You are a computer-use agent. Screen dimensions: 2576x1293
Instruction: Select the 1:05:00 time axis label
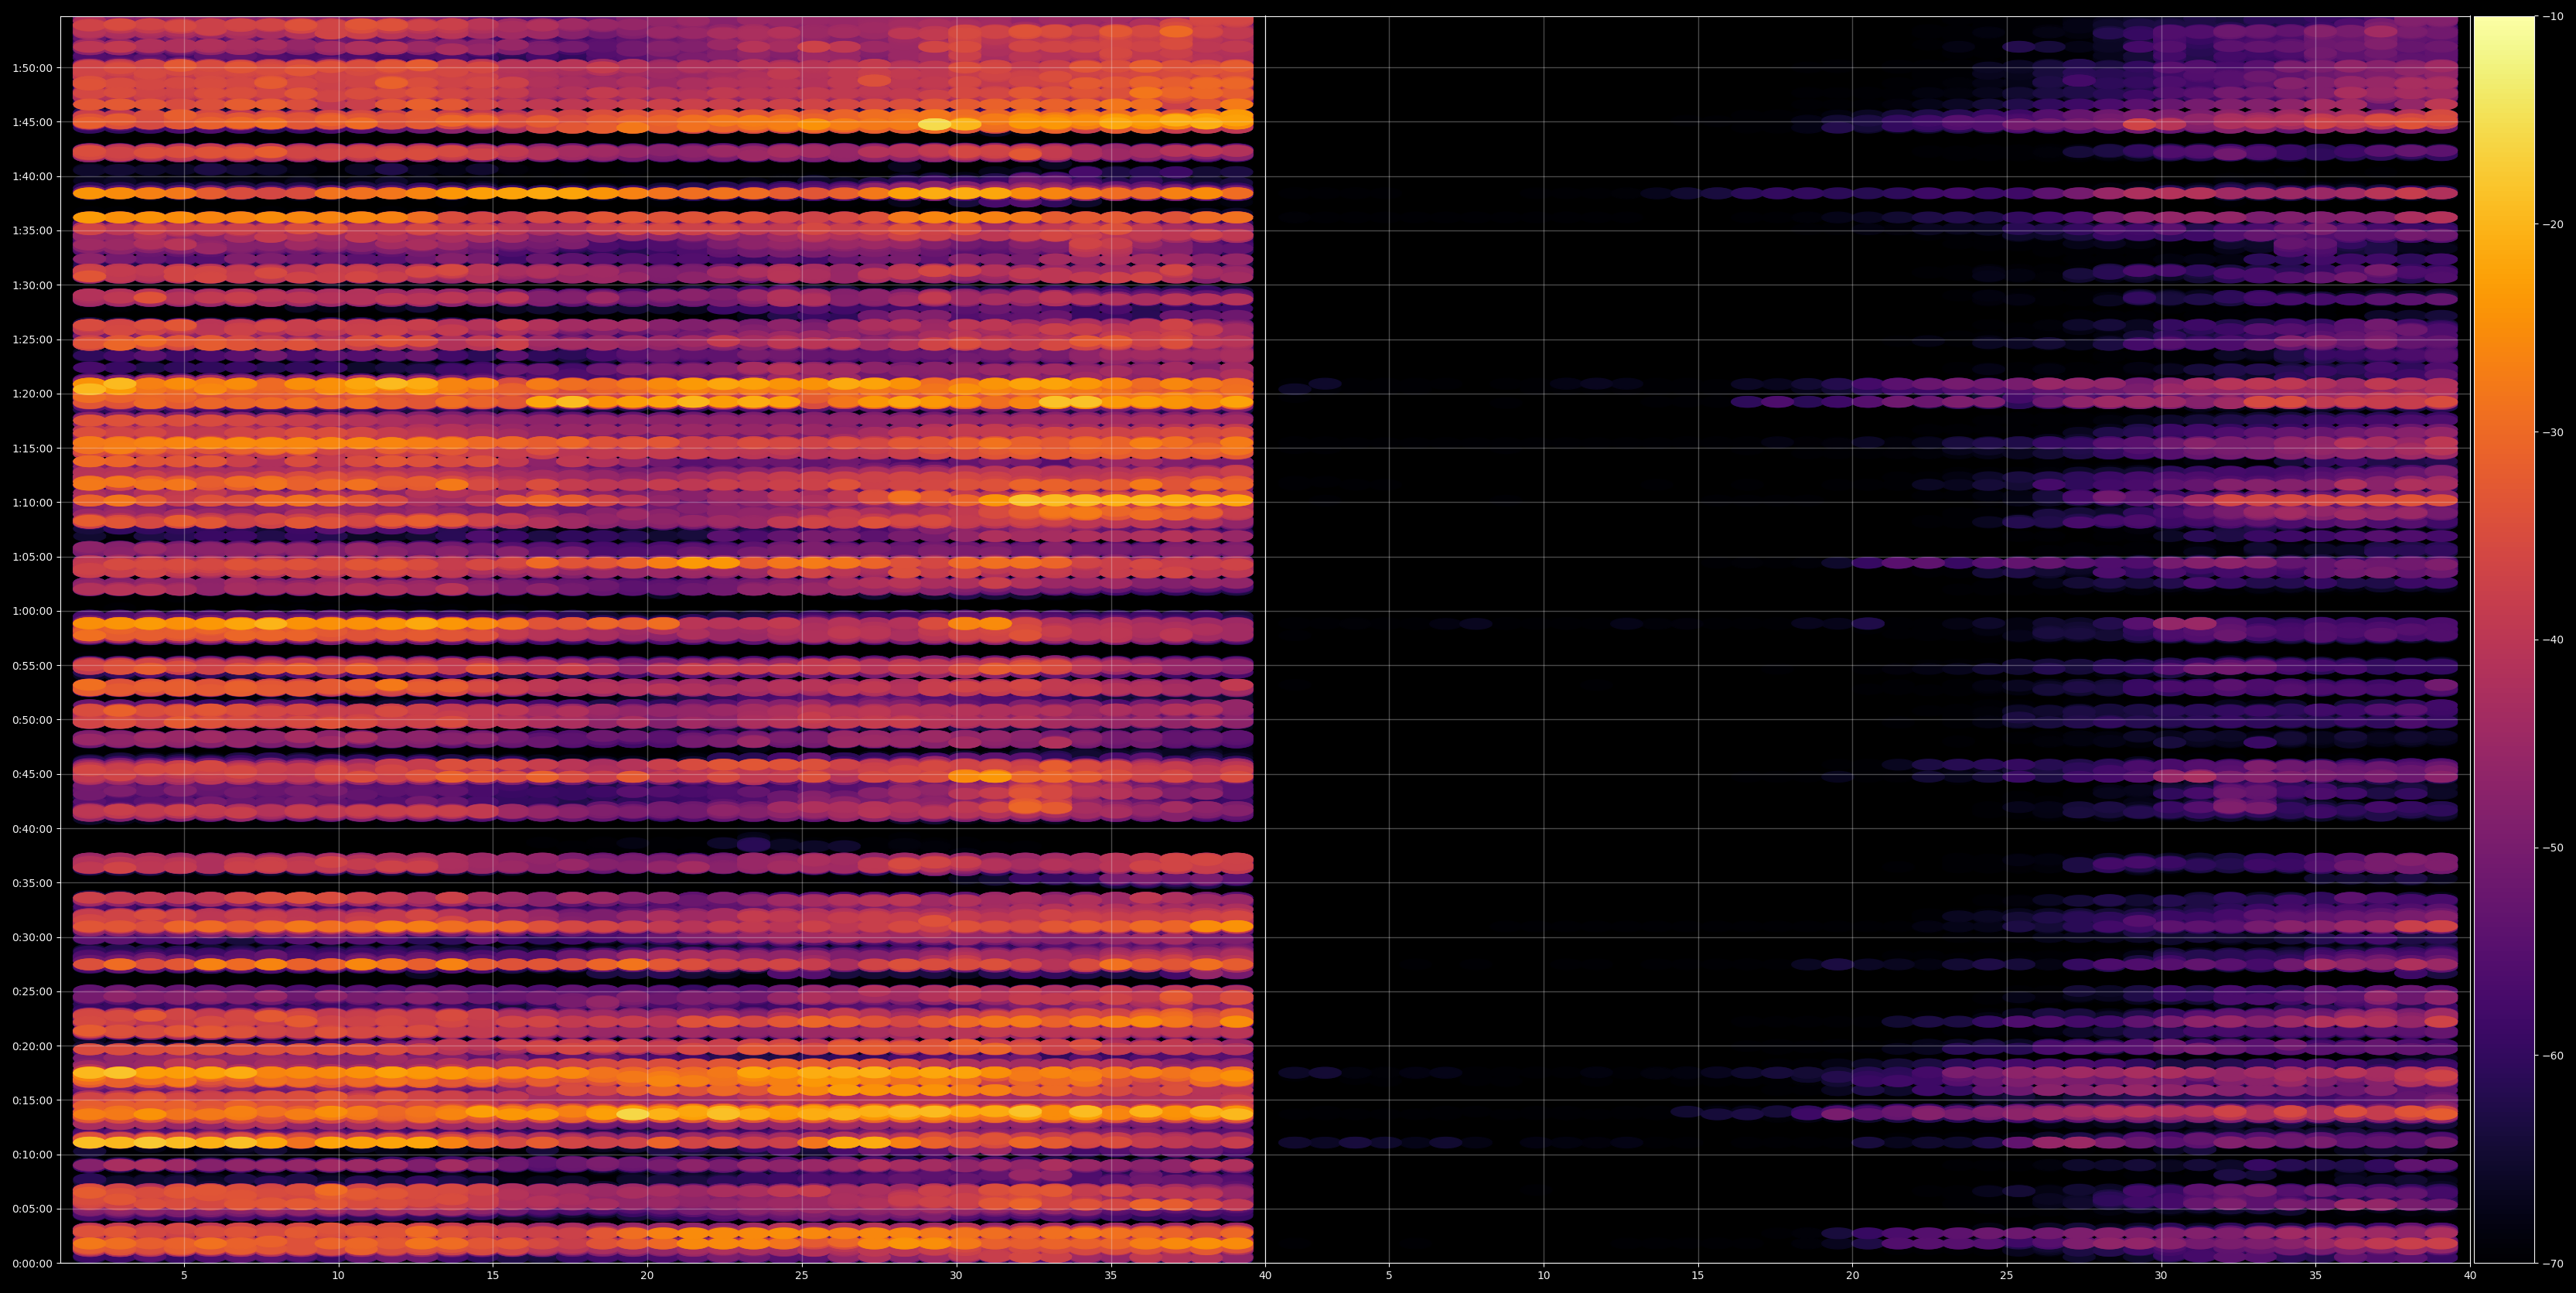point(32,557)
